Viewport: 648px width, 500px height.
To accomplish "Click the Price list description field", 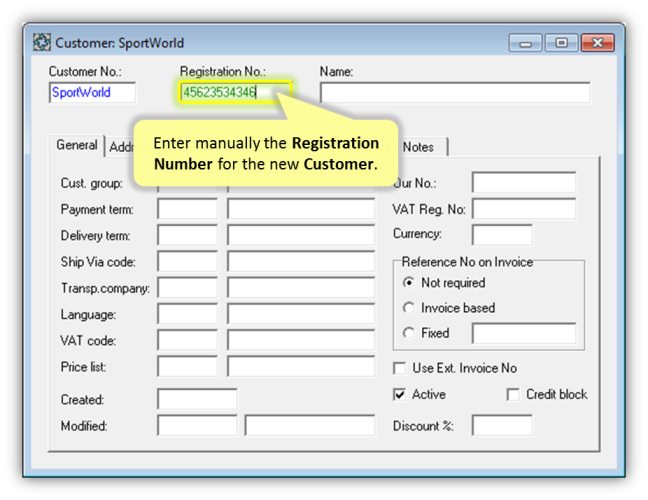I will click(x=301, y=367).
